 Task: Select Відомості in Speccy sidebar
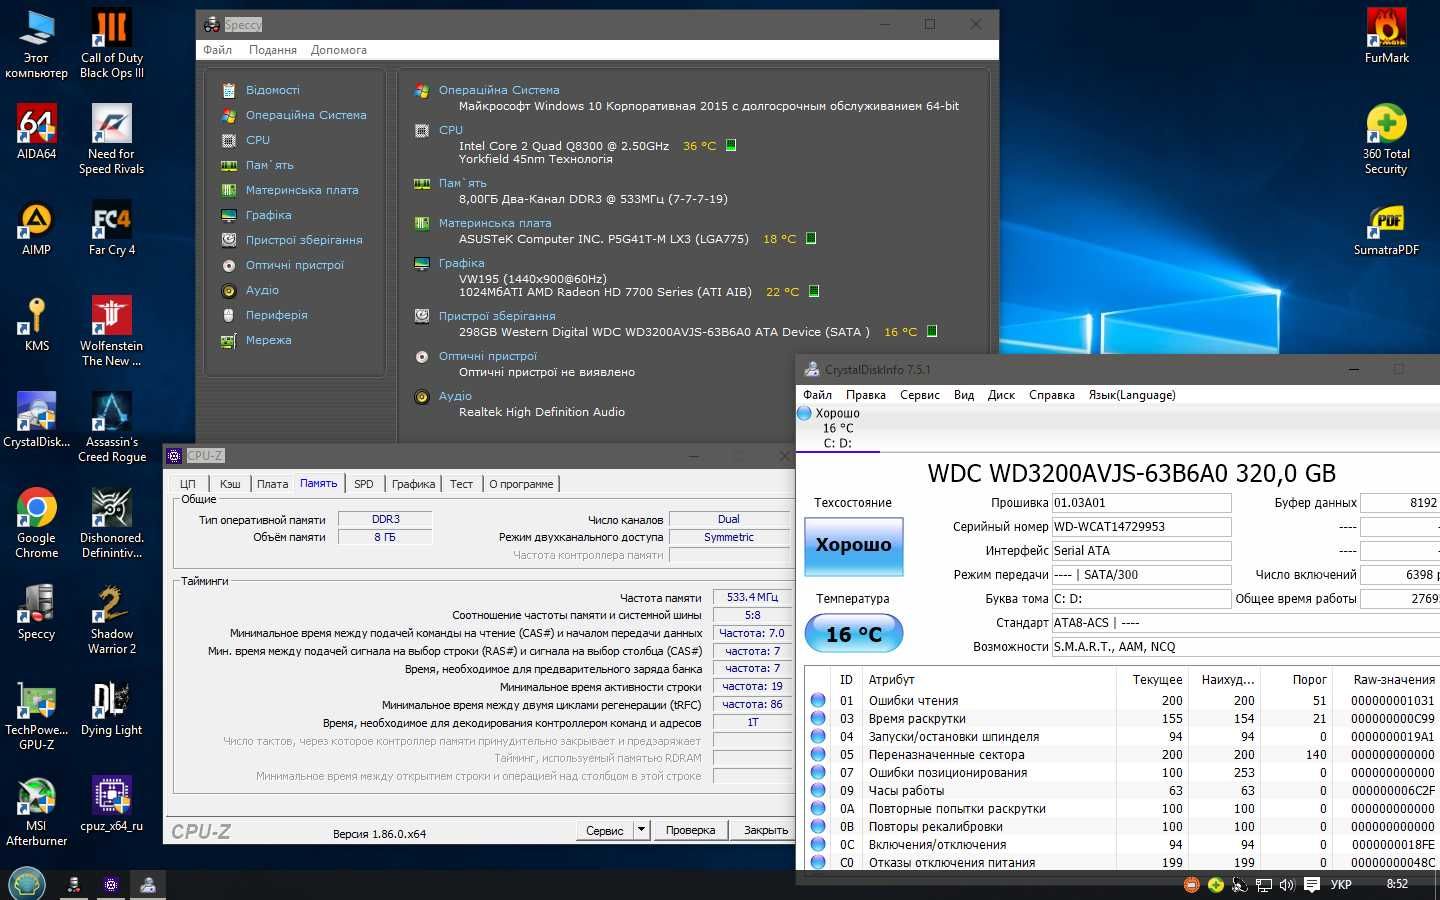pyautogui.click(x=273, y=90)
